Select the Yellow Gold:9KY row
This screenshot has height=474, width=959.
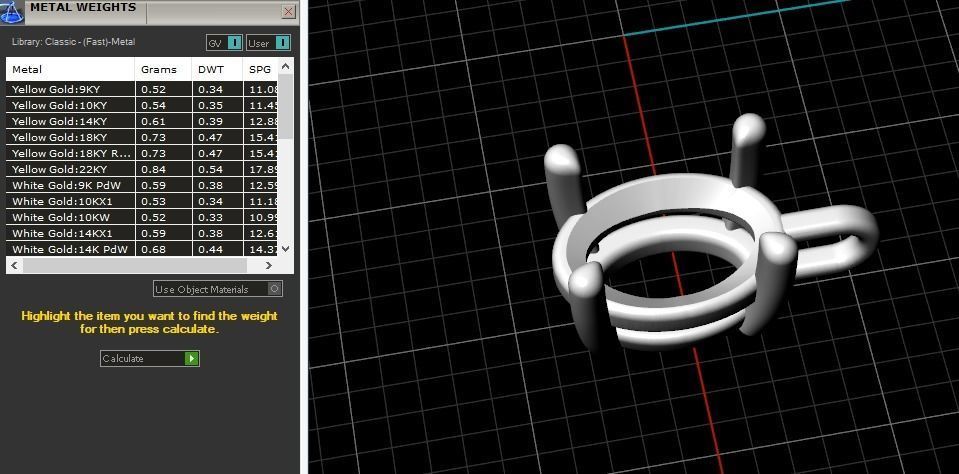(x=142, y=89)
